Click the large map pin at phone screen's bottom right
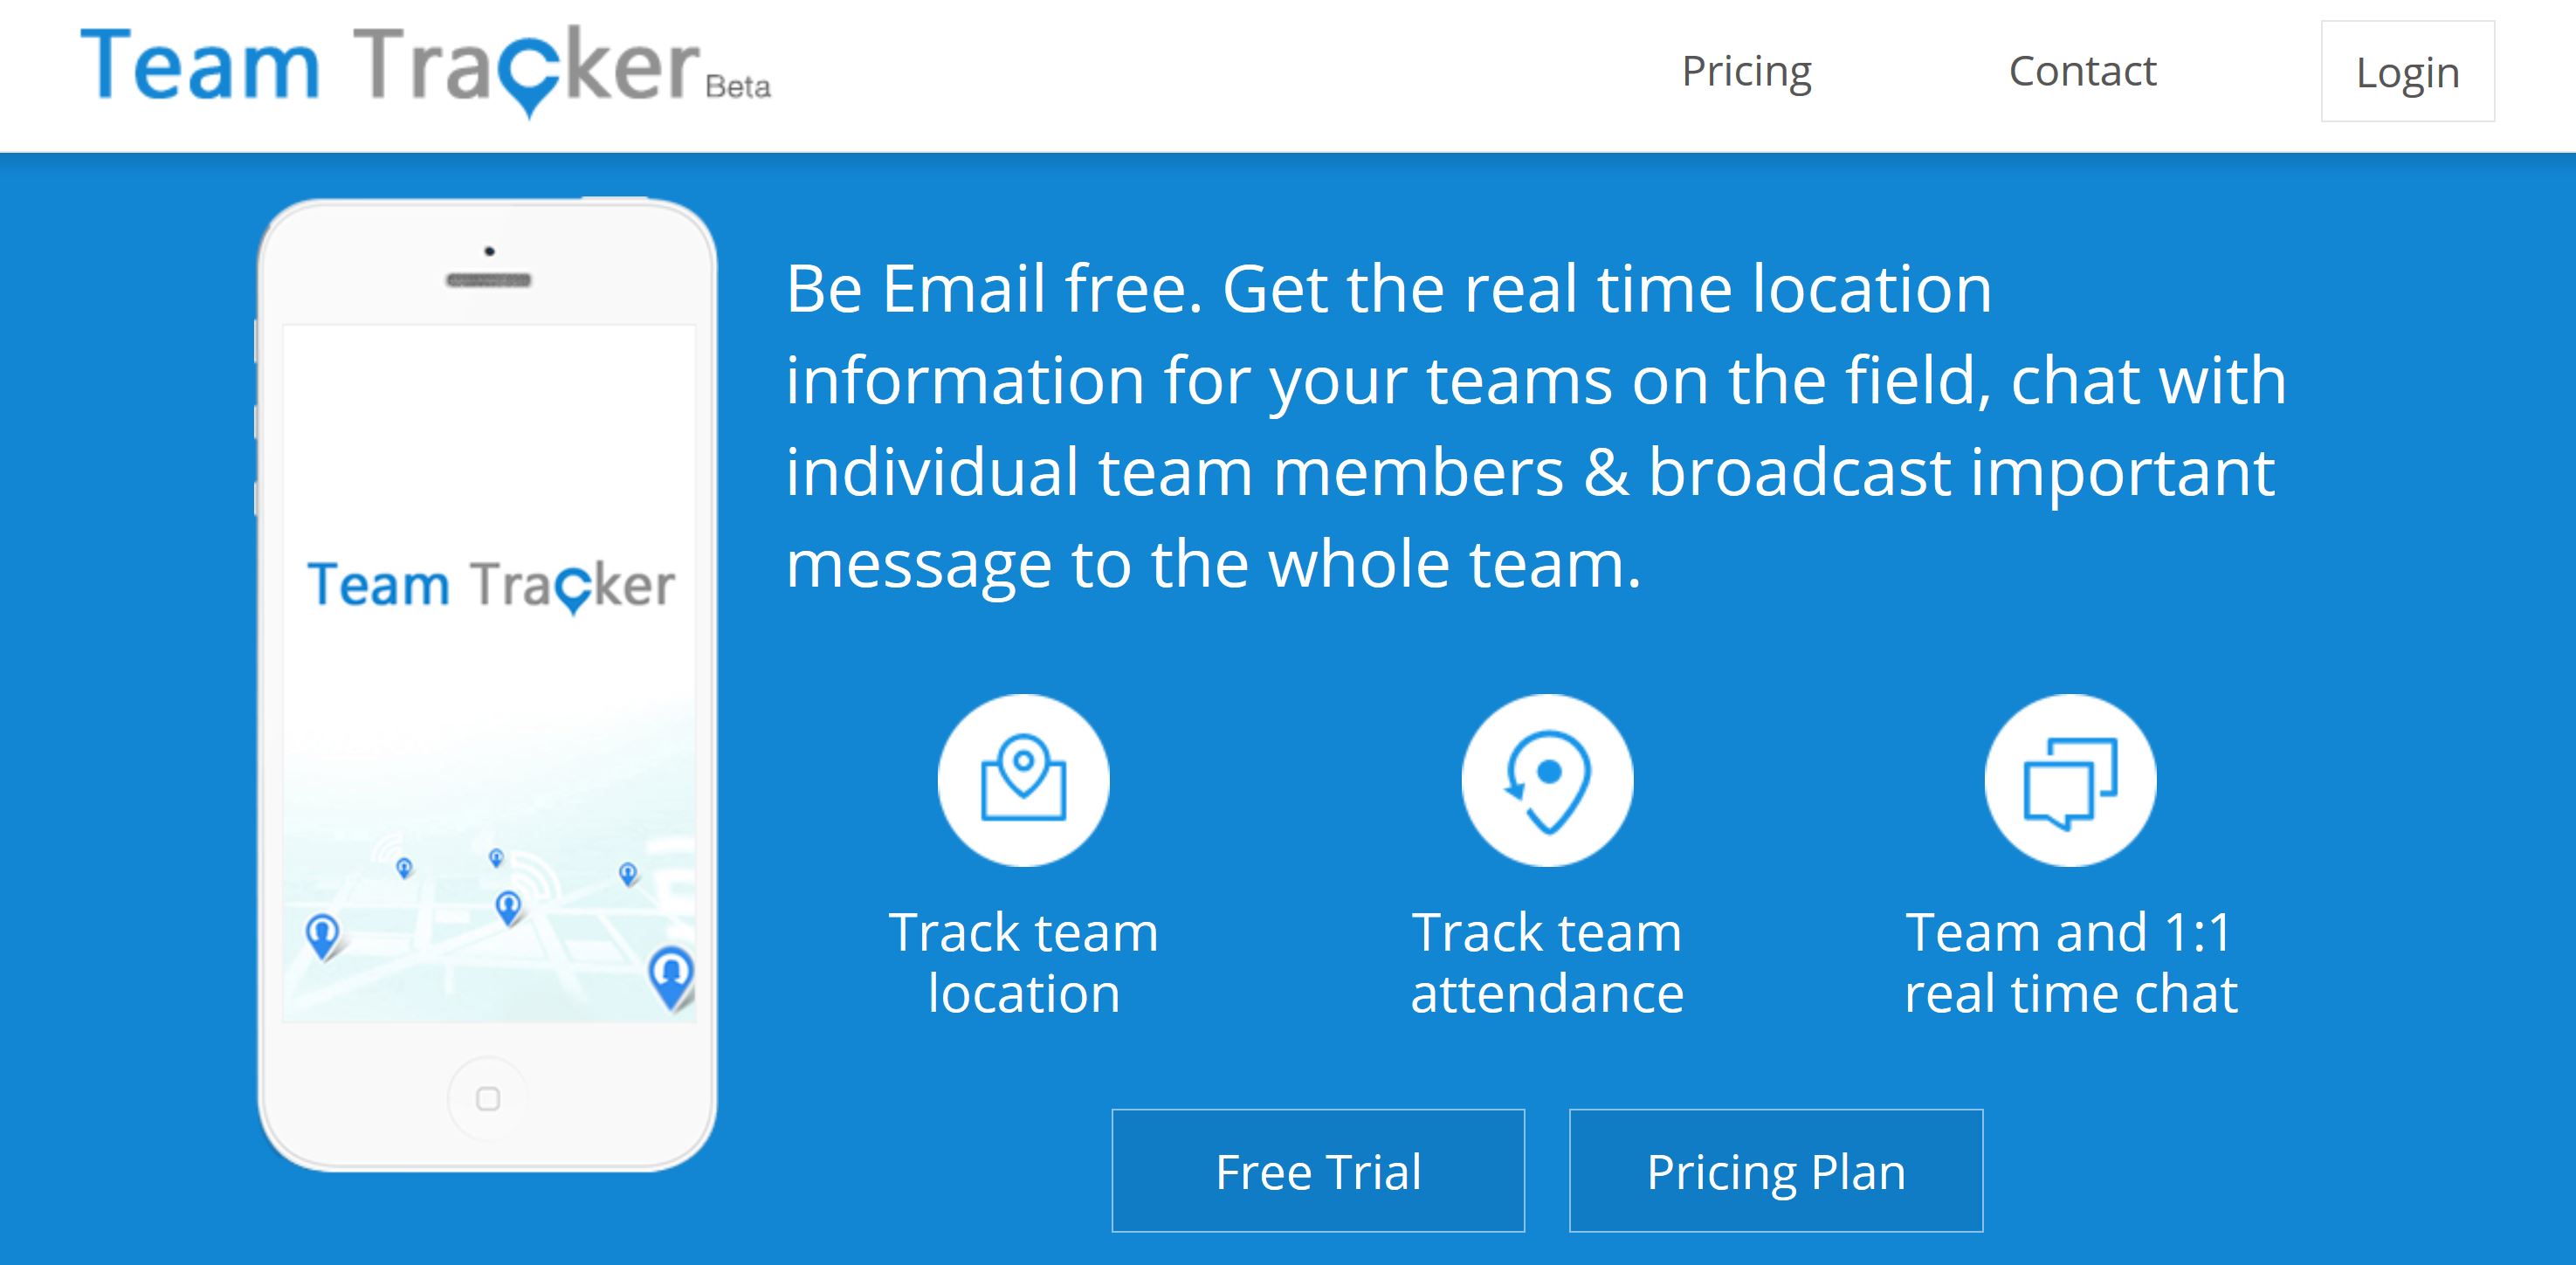Image resolution: width=2576 pixels, height=1265 pixels. pos(671,977)
